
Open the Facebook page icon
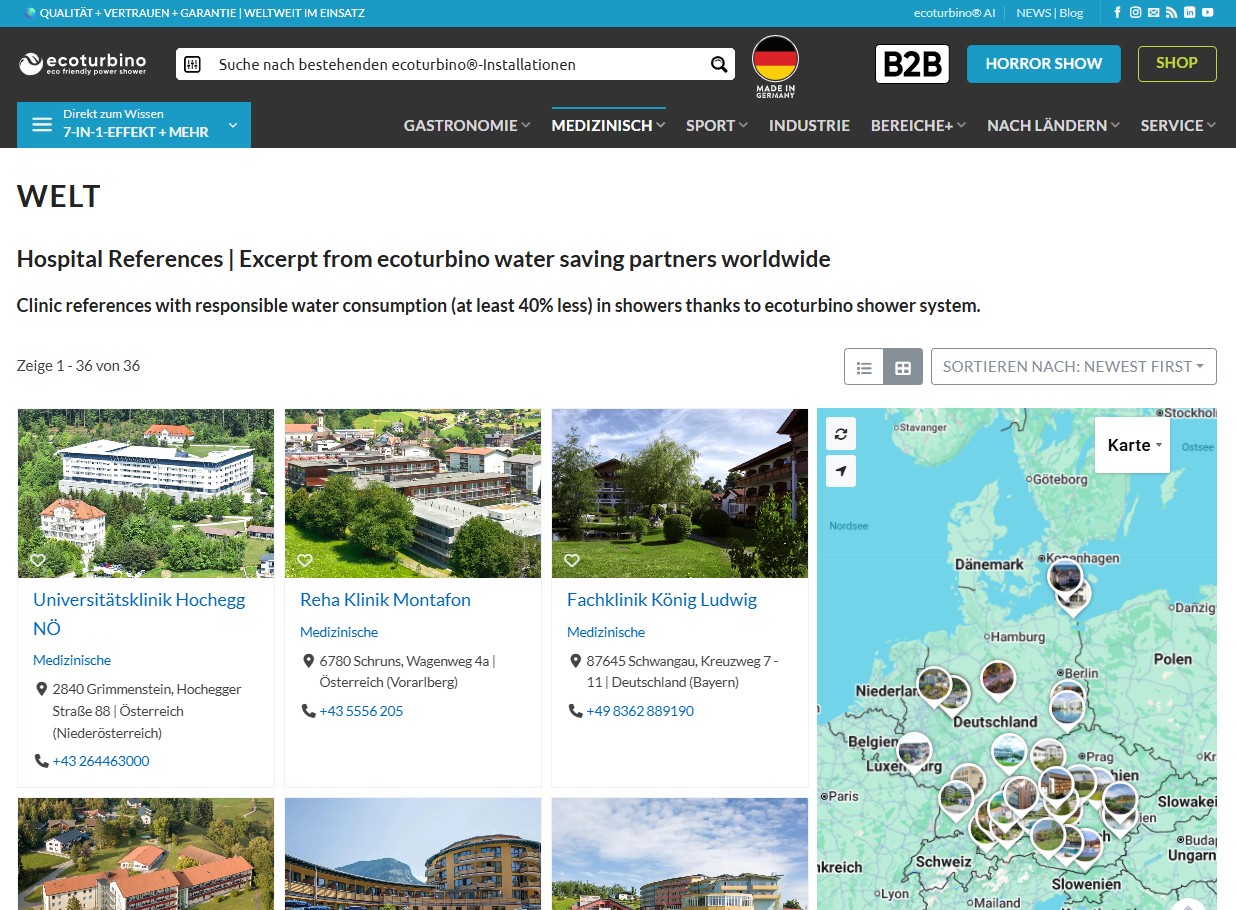[1118, 13]
